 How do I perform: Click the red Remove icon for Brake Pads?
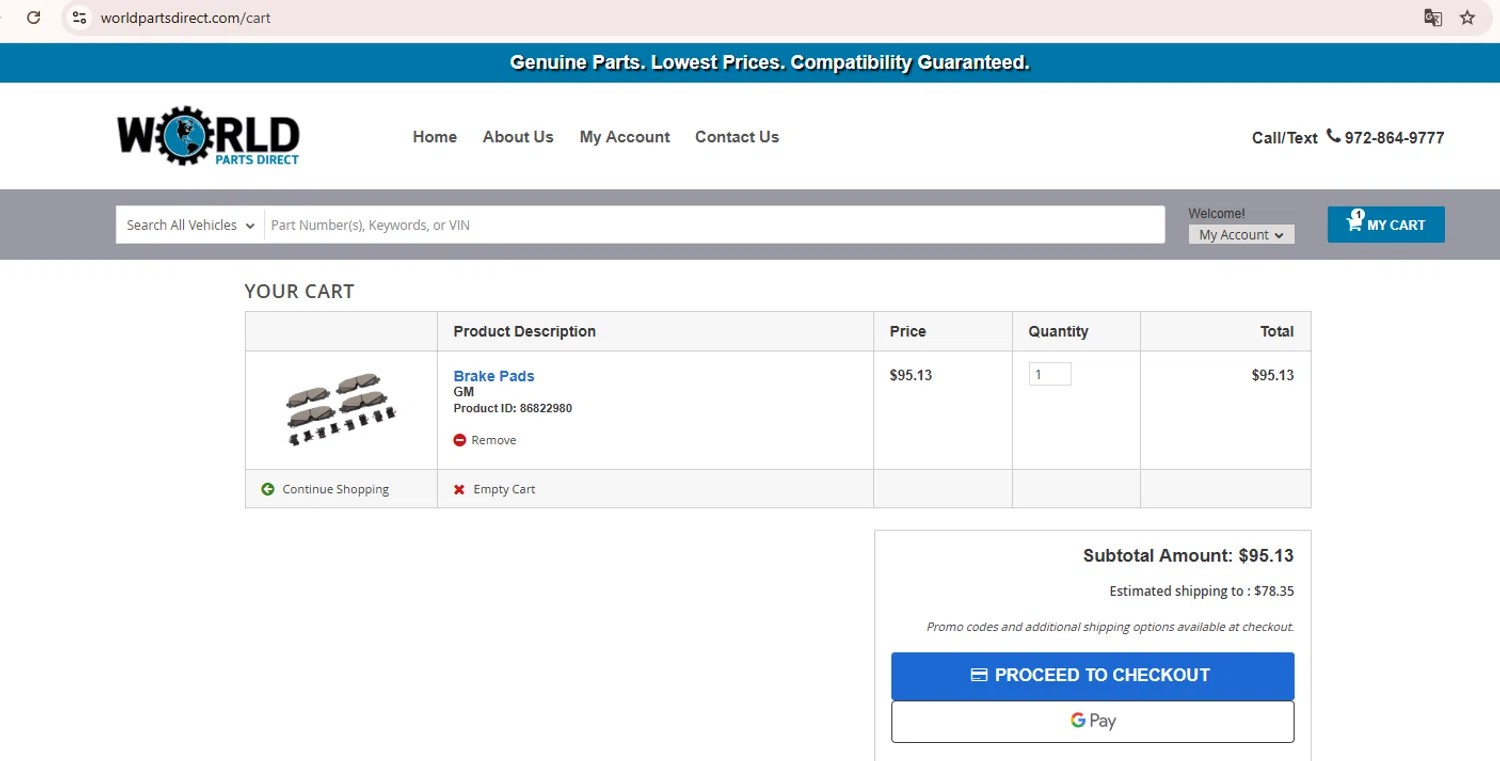(460, 440)
